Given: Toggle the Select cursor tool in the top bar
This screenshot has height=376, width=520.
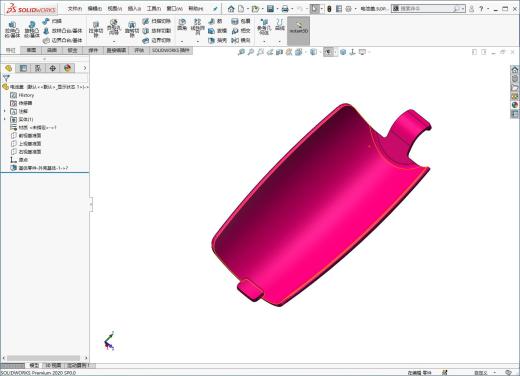Looking at the screenshot, I should [x=314, y=9].
